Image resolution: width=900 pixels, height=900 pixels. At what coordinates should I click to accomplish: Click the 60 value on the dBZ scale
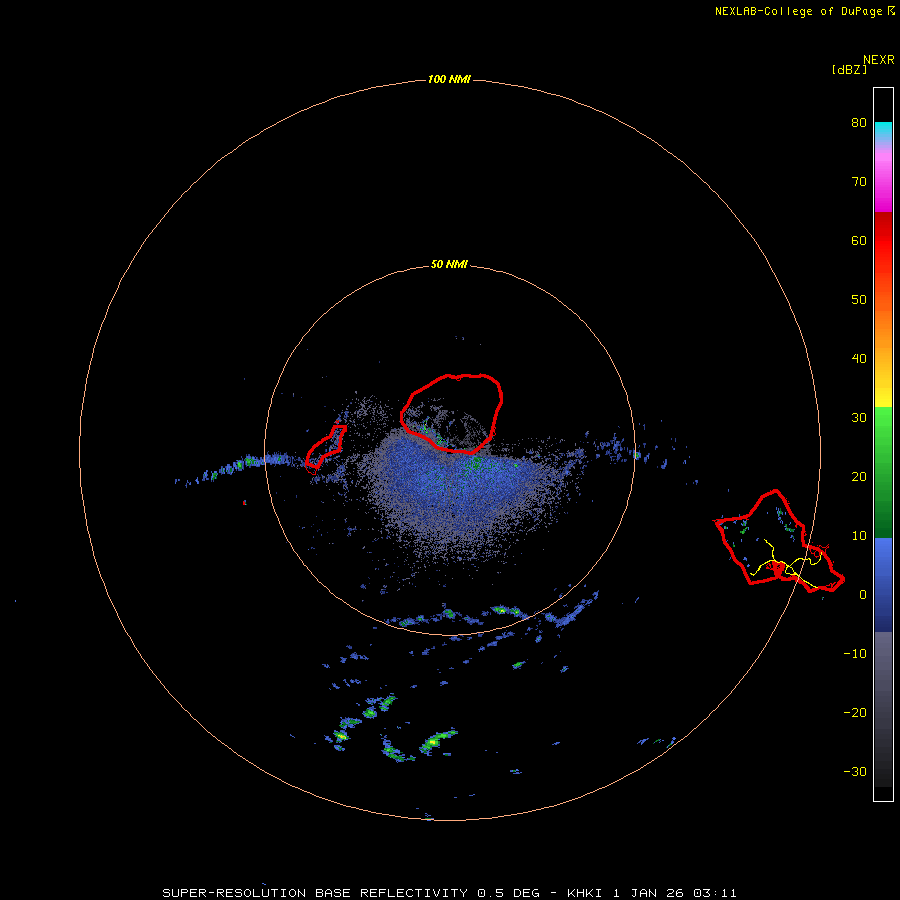[859, 241]
